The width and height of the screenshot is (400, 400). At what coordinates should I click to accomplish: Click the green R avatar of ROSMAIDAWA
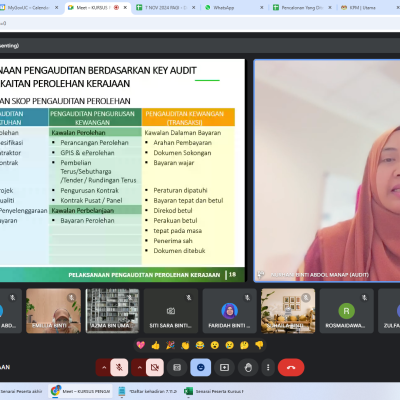(x=347, y=311)
